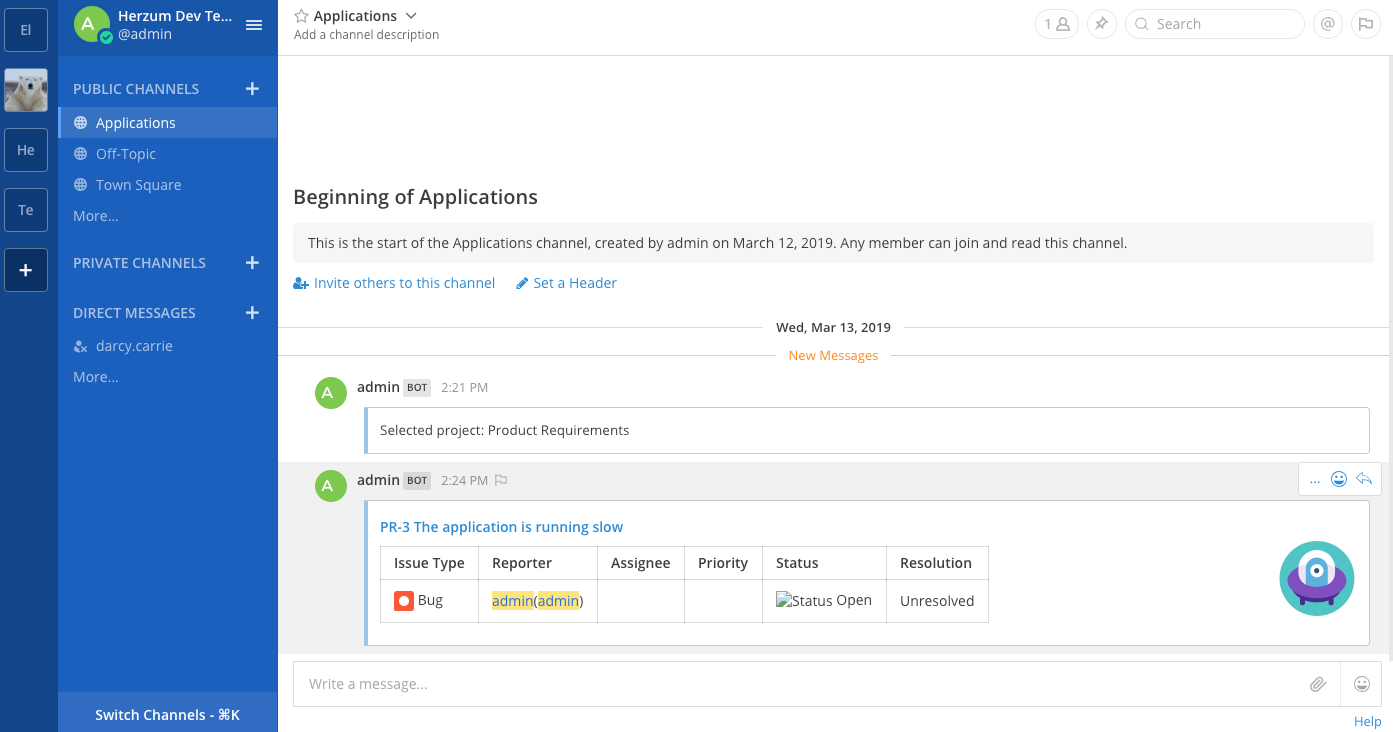Open flagged posts from the header flag icon
The image size is (1393, 732).
pyautogui.click(x=1364, y=24)
